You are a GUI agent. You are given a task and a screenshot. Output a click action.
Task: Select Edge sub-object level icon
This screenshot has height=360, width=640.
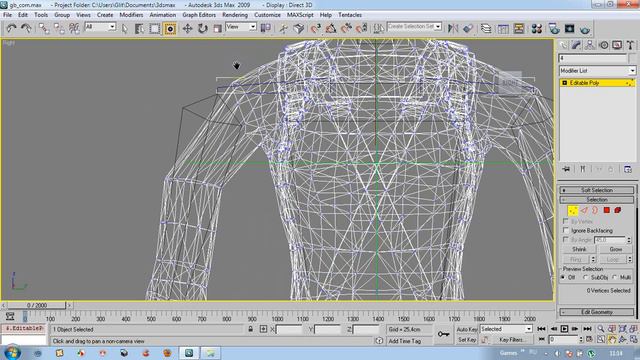tap(584, 210)
